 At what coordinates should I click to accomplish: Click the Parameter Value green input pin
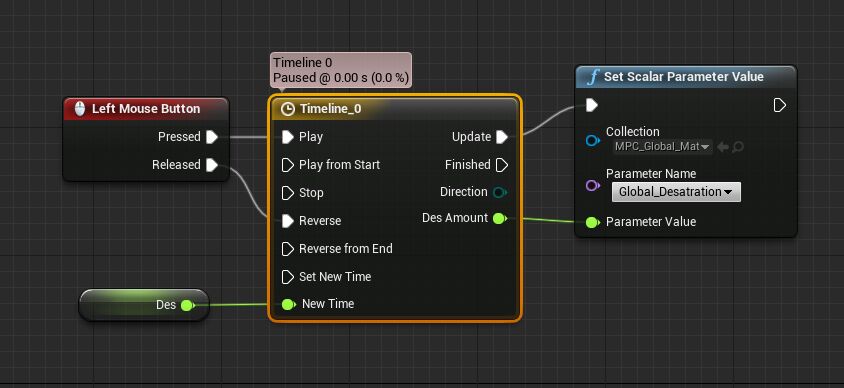click(592, 222)
